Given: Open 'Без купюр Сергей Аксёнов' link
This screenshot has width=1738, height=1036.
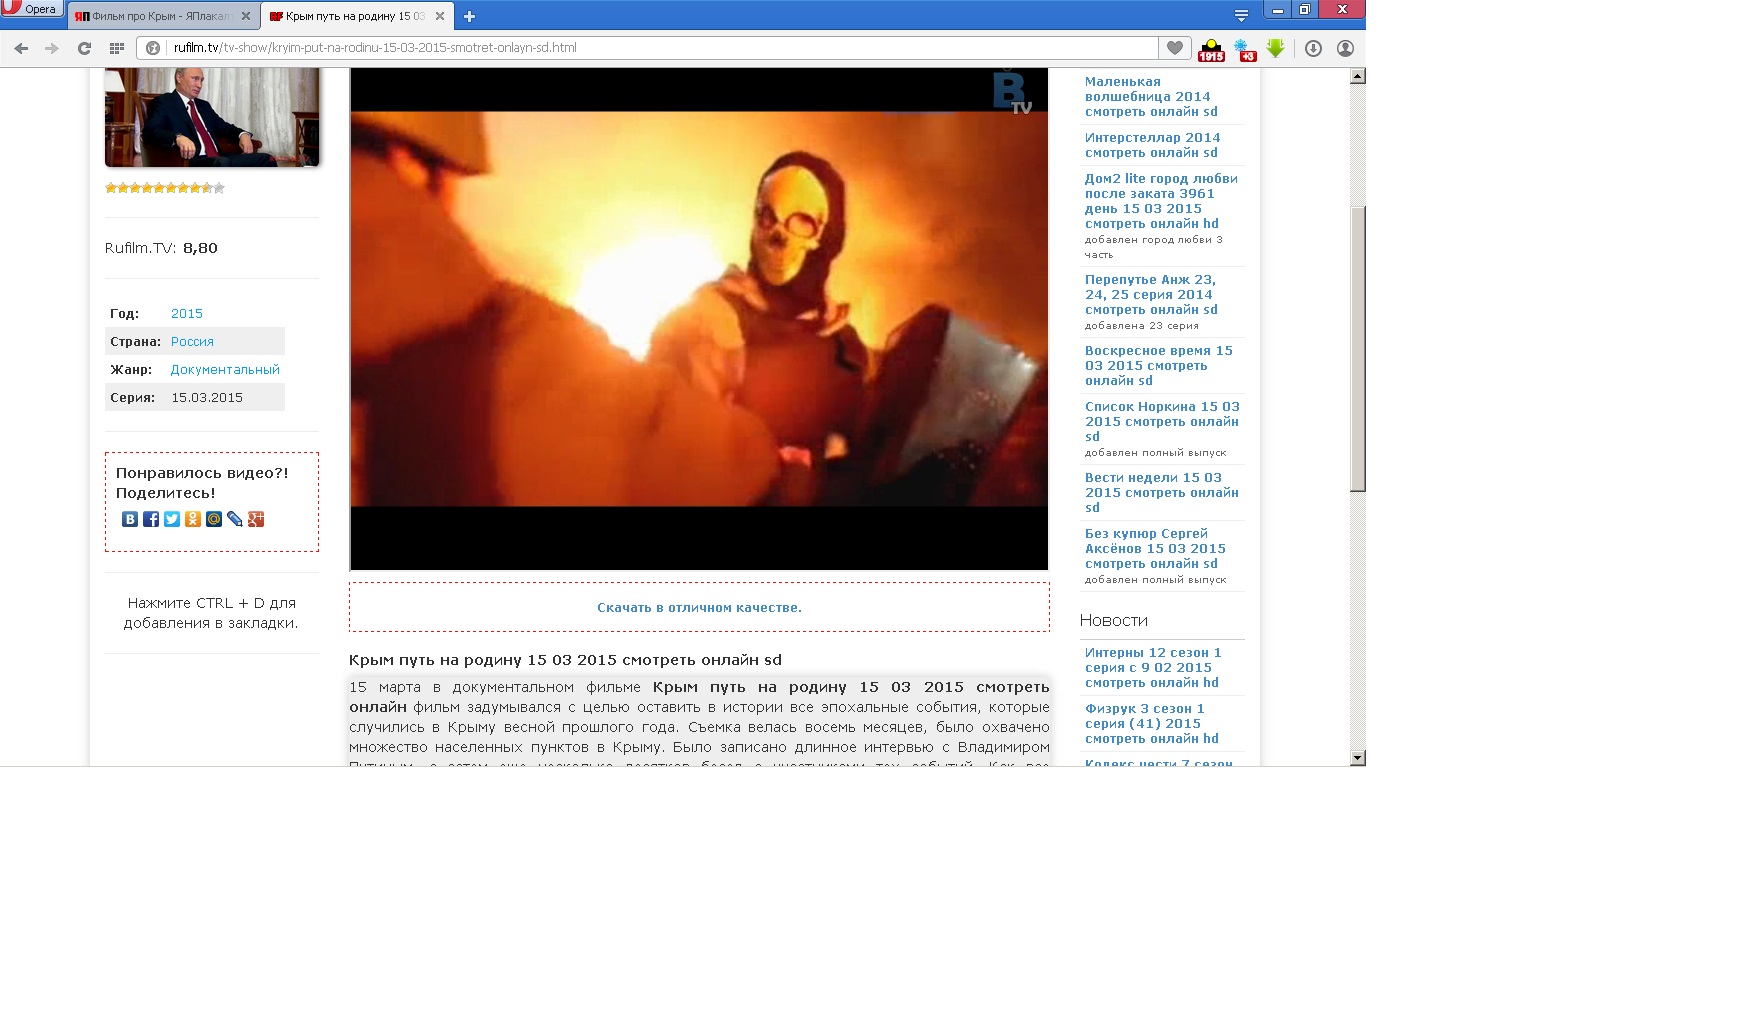Looking at the screenshot, I should [x=1155, y=549].
